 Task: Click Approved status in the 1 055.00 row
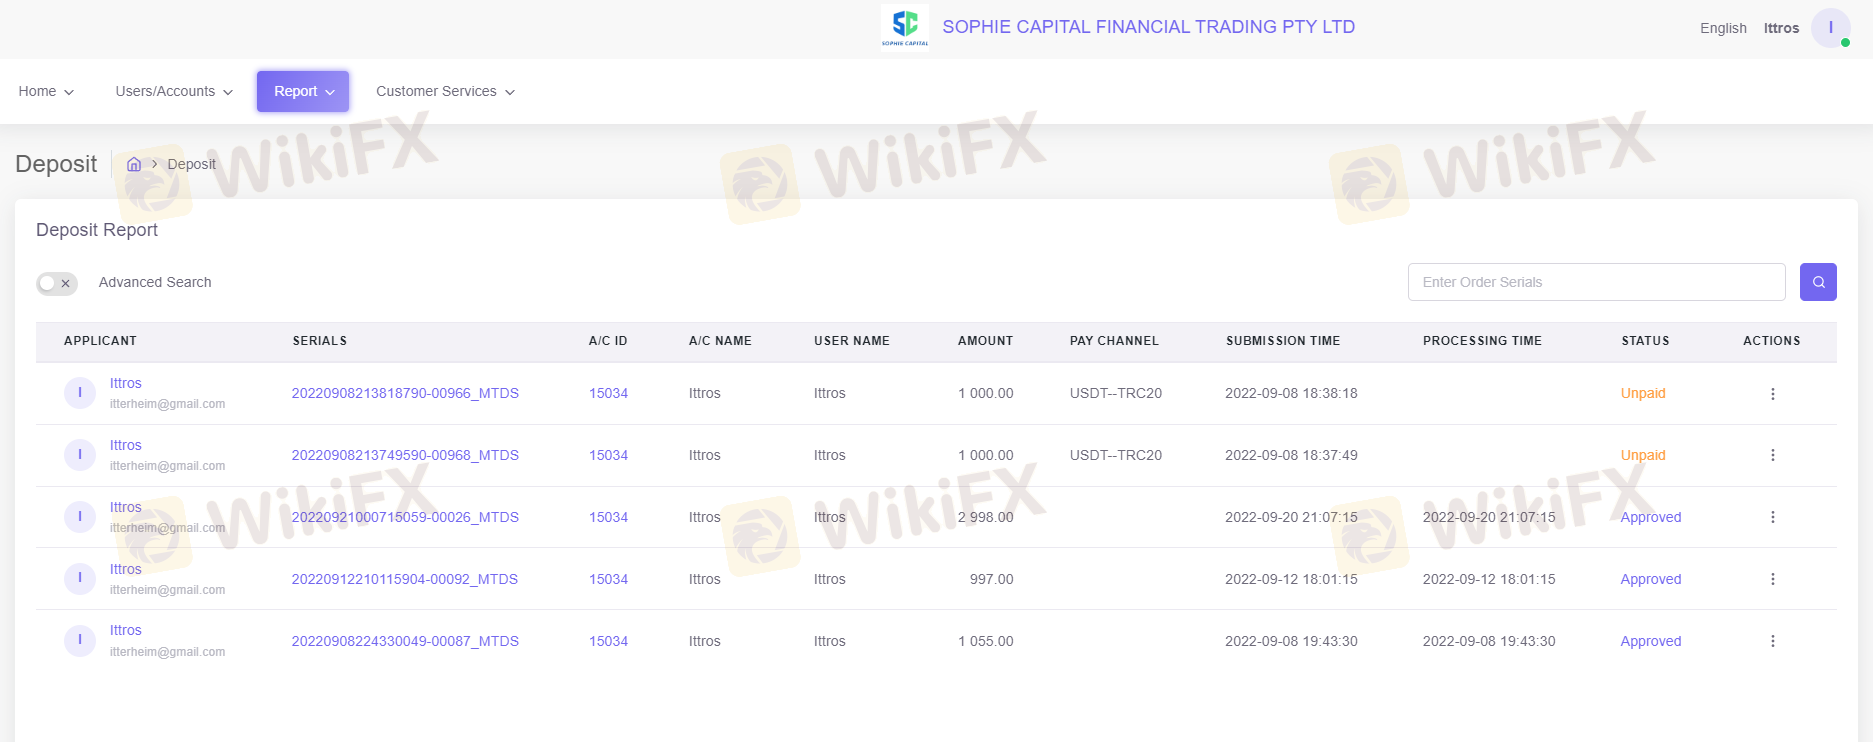(1651, 641)
